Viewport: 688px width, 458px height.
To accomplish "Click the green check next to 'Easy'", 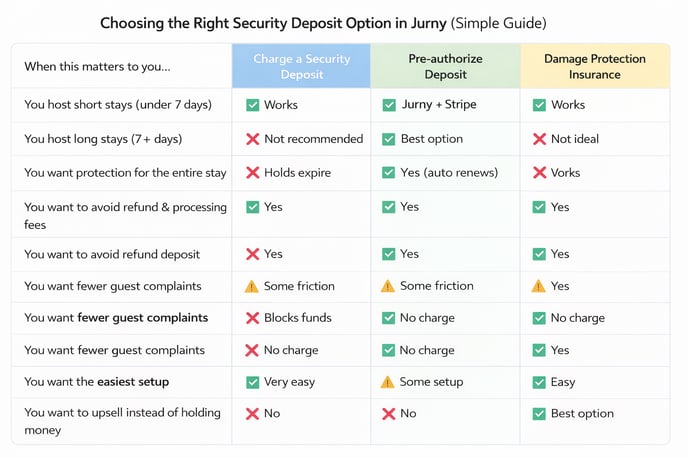I will tap(539, 382).
